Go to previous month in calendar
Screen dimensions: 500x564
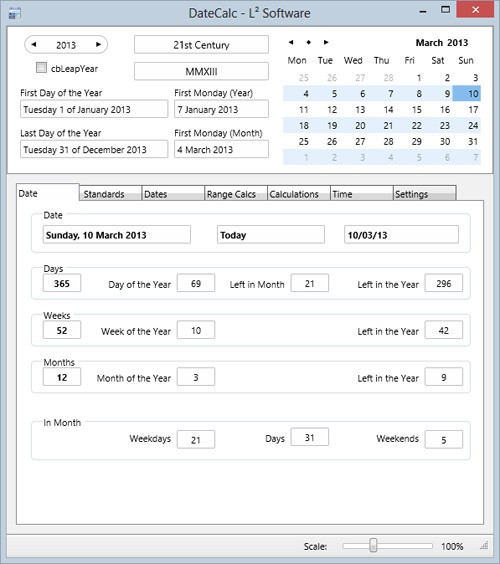click(x=291, y=42)
